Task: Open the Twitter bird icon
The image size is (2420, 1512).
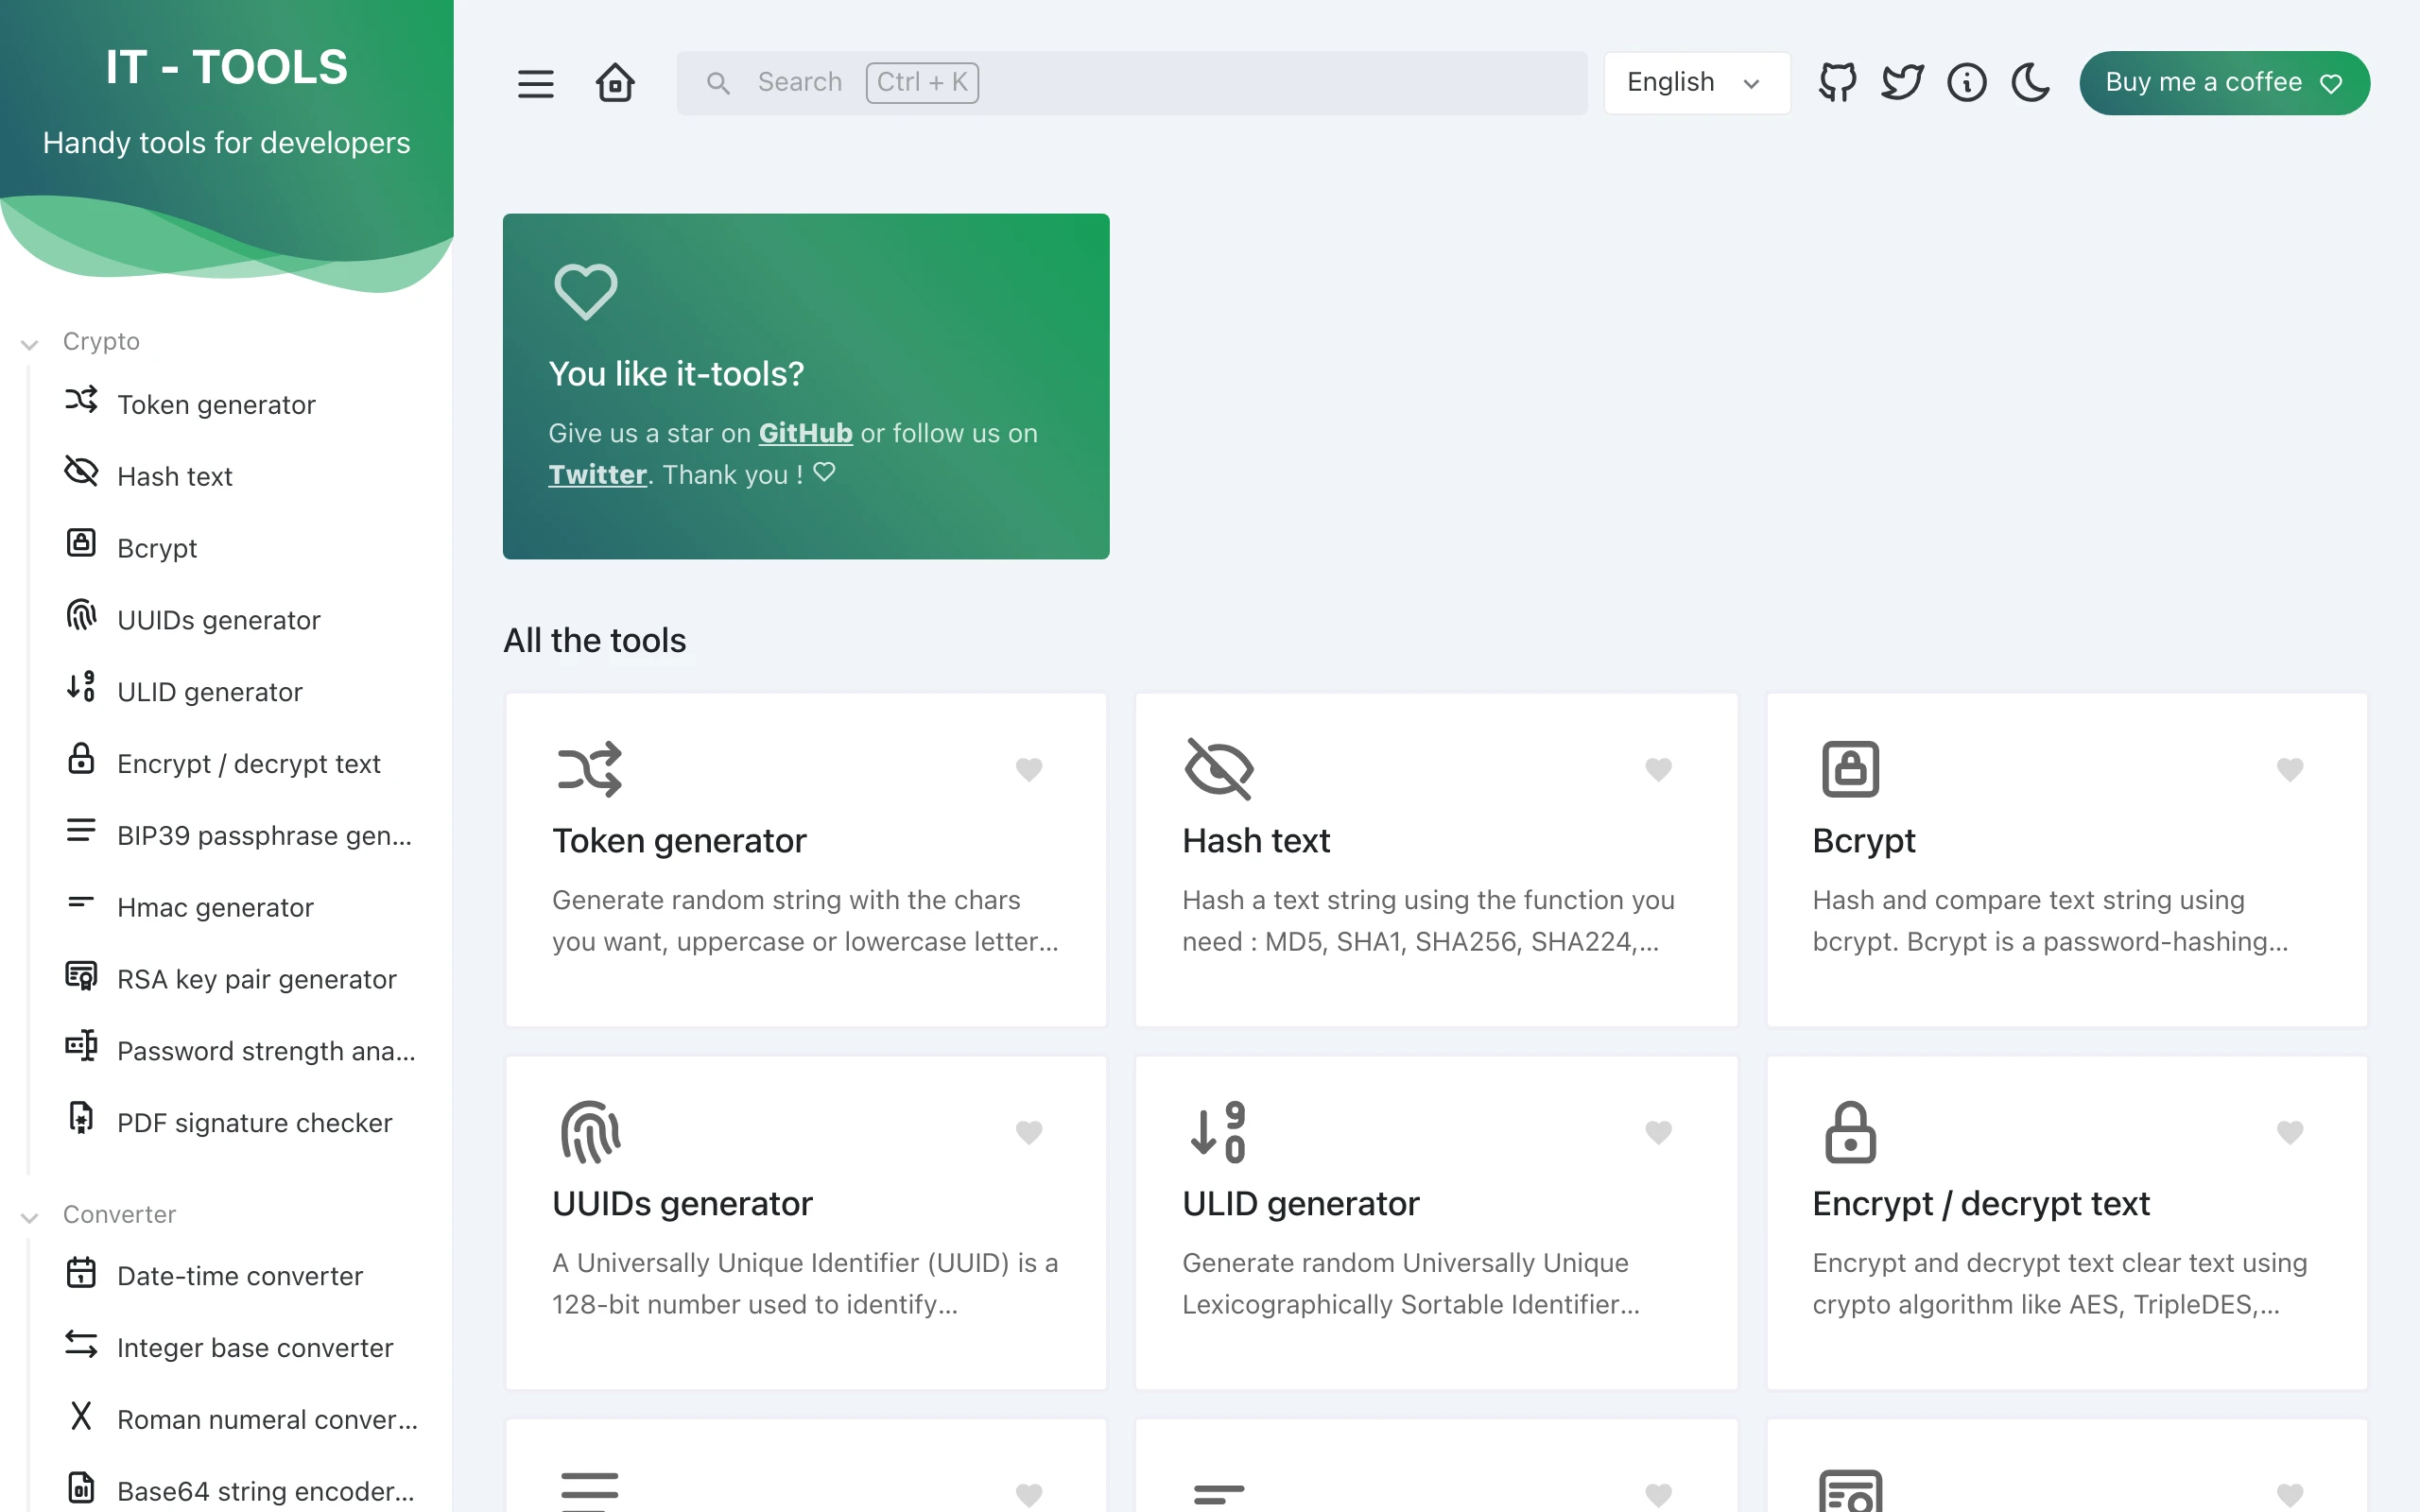Action: point(1901,83)
